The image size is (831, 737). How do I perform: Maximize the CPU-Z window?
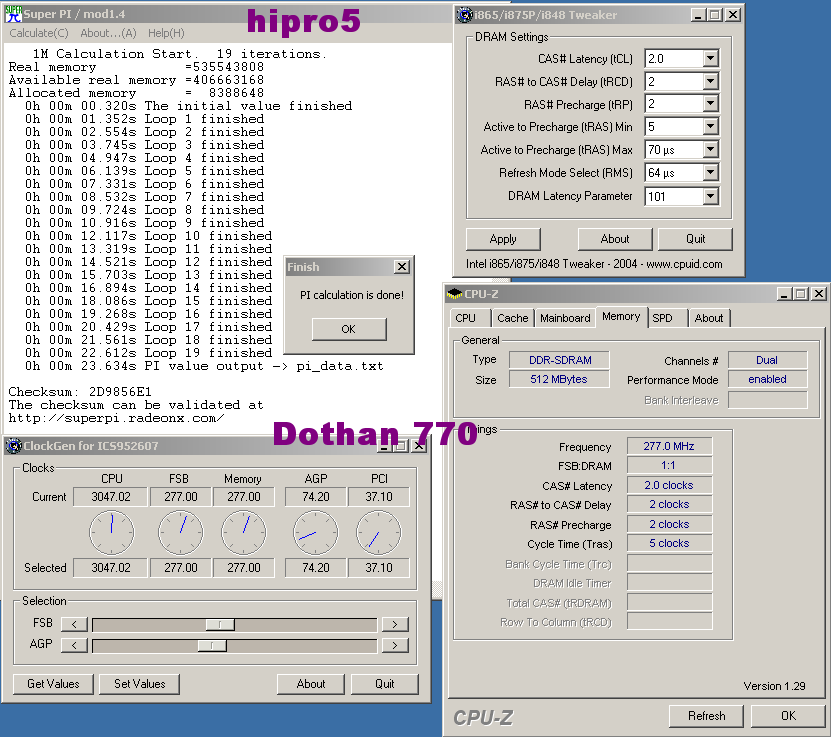pyautogui.click(x=801, y=294)
